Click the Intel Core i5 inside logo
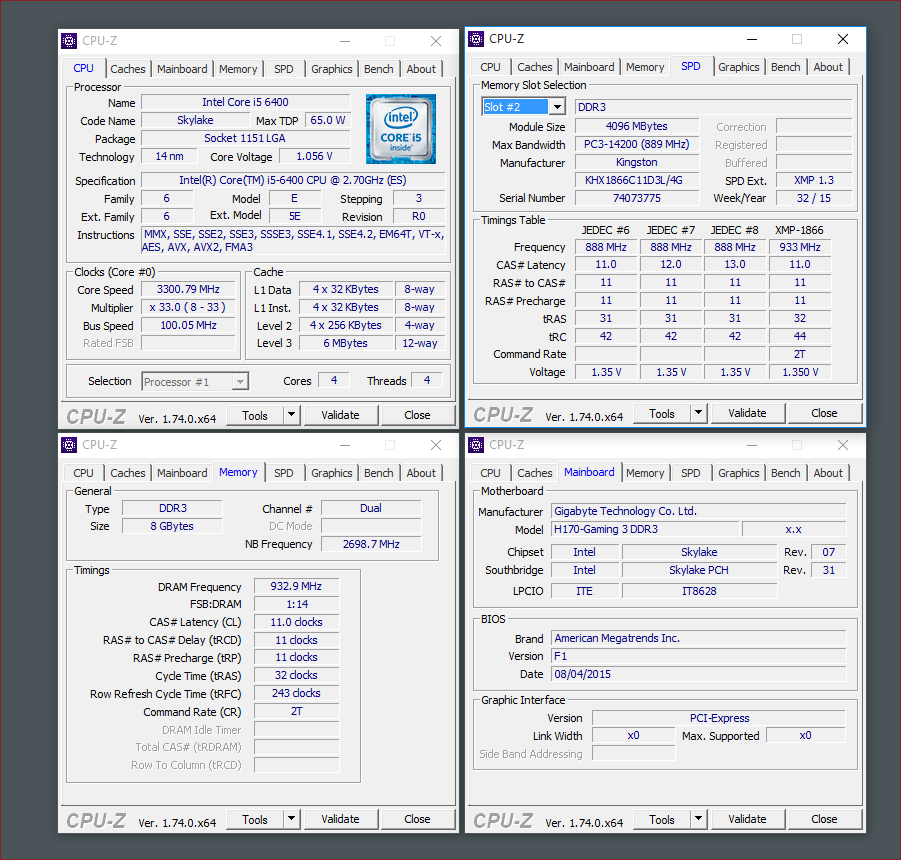This screenshot has width=901, height=860. (x=401, y=129)
